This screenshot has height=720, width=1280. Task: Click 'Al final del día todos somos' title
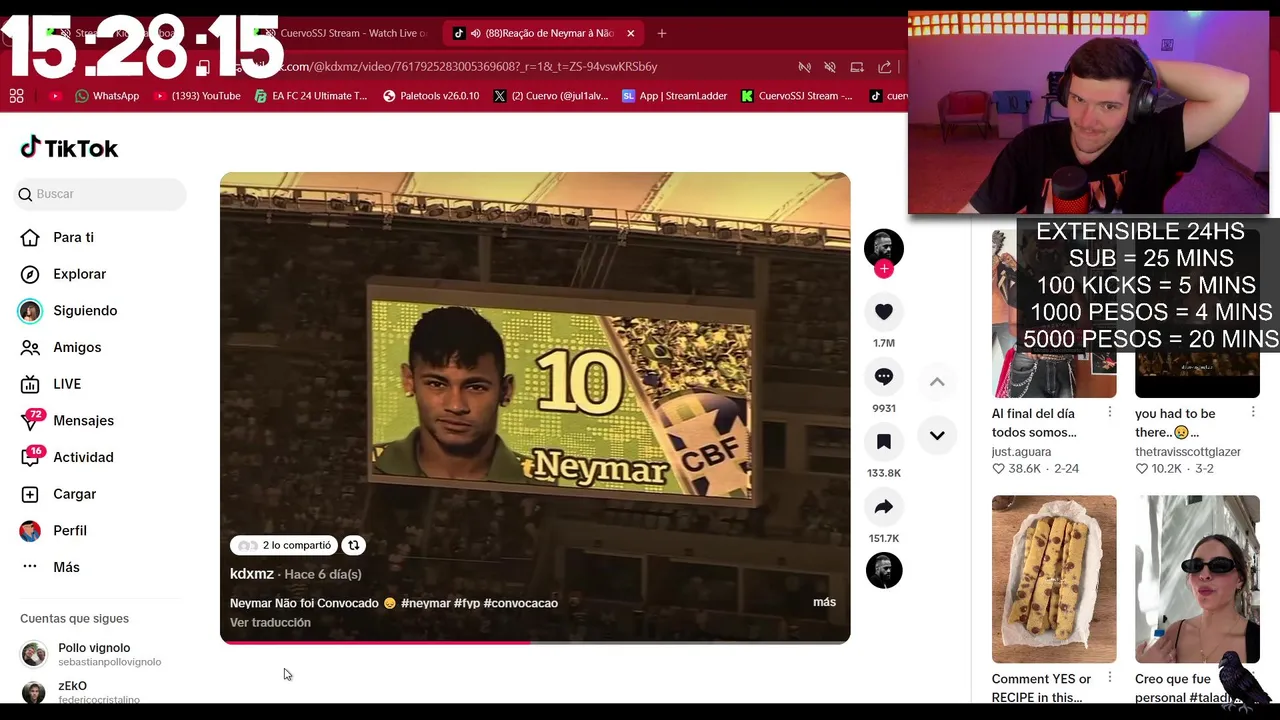pos(1034,423)
